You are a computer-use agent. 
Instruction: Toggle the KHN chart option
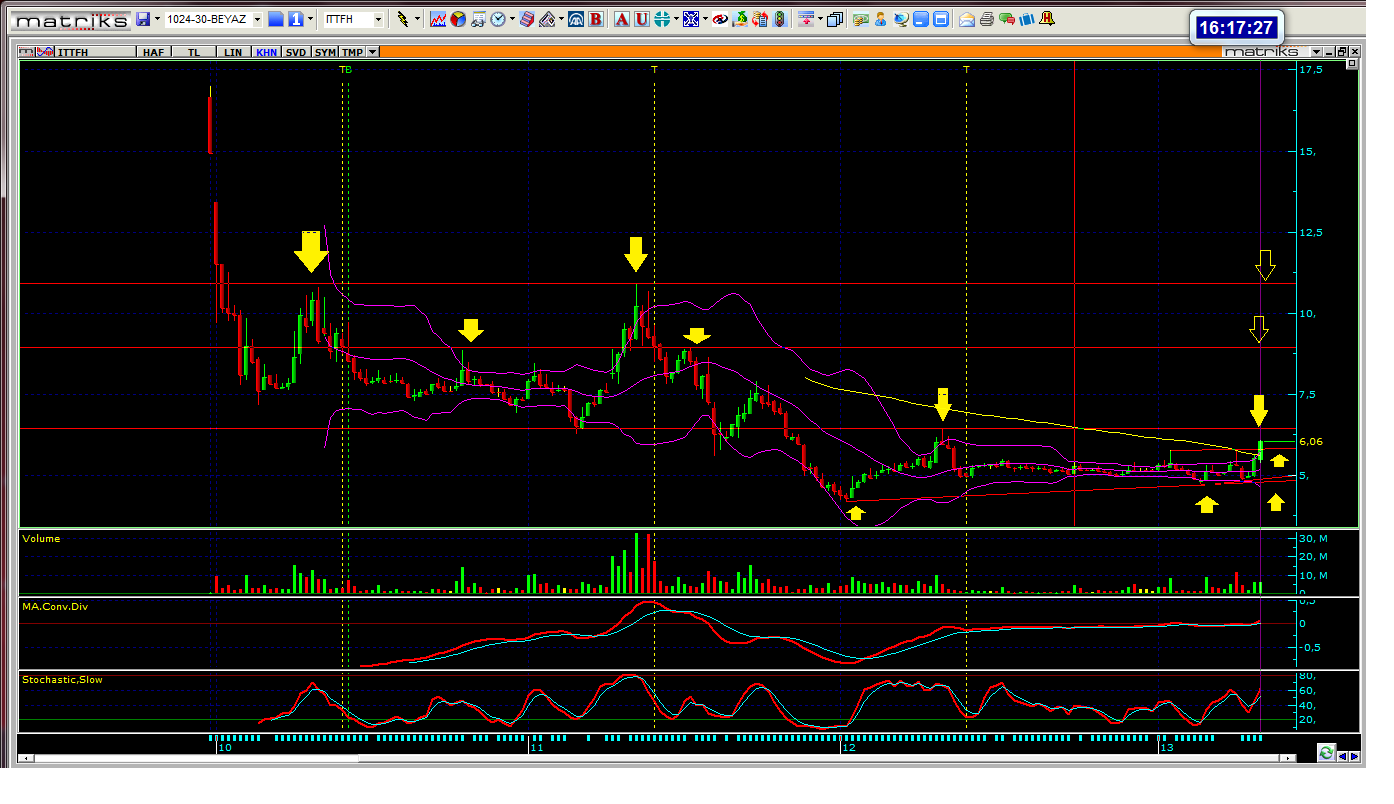point(266,51)
